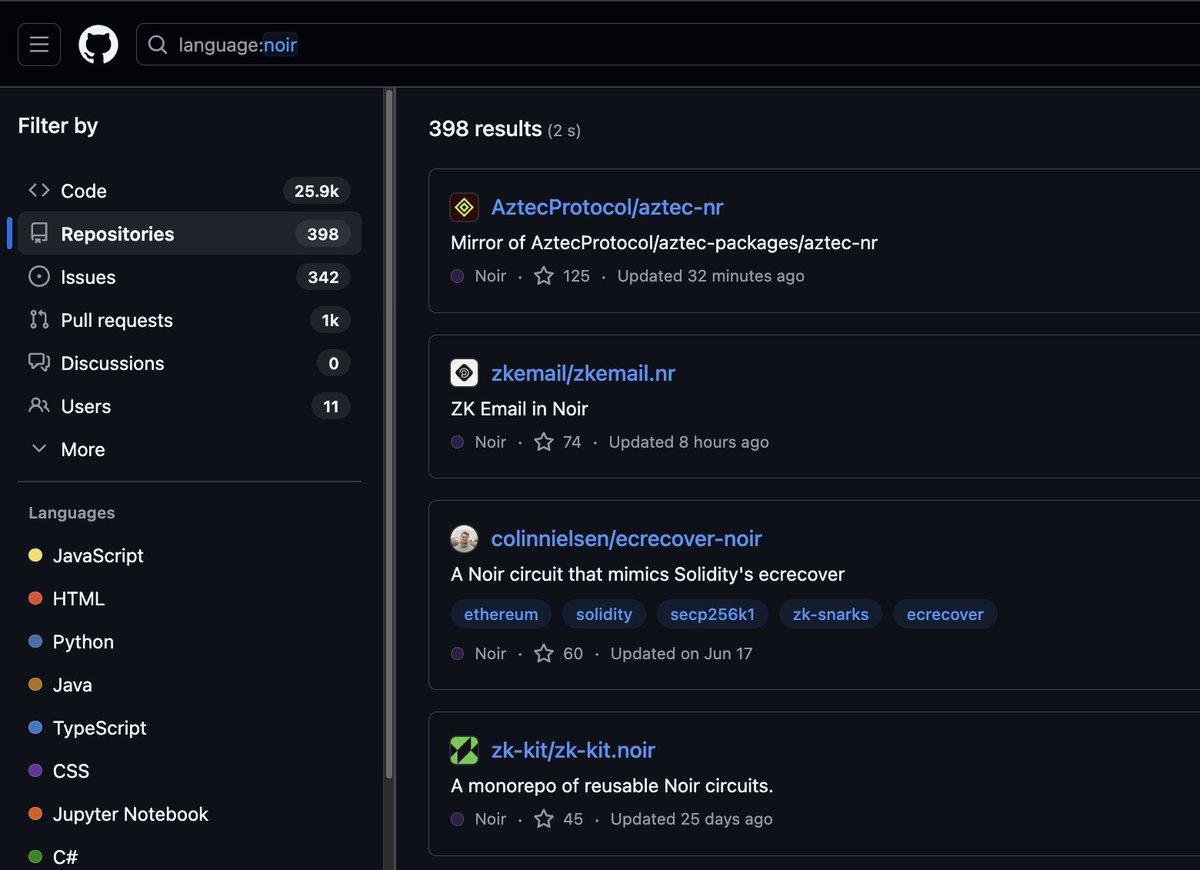Select the ecrecover topic tag
Image resolution: width=1200 pixels, height=870 pixels.
tap(945, 614)
